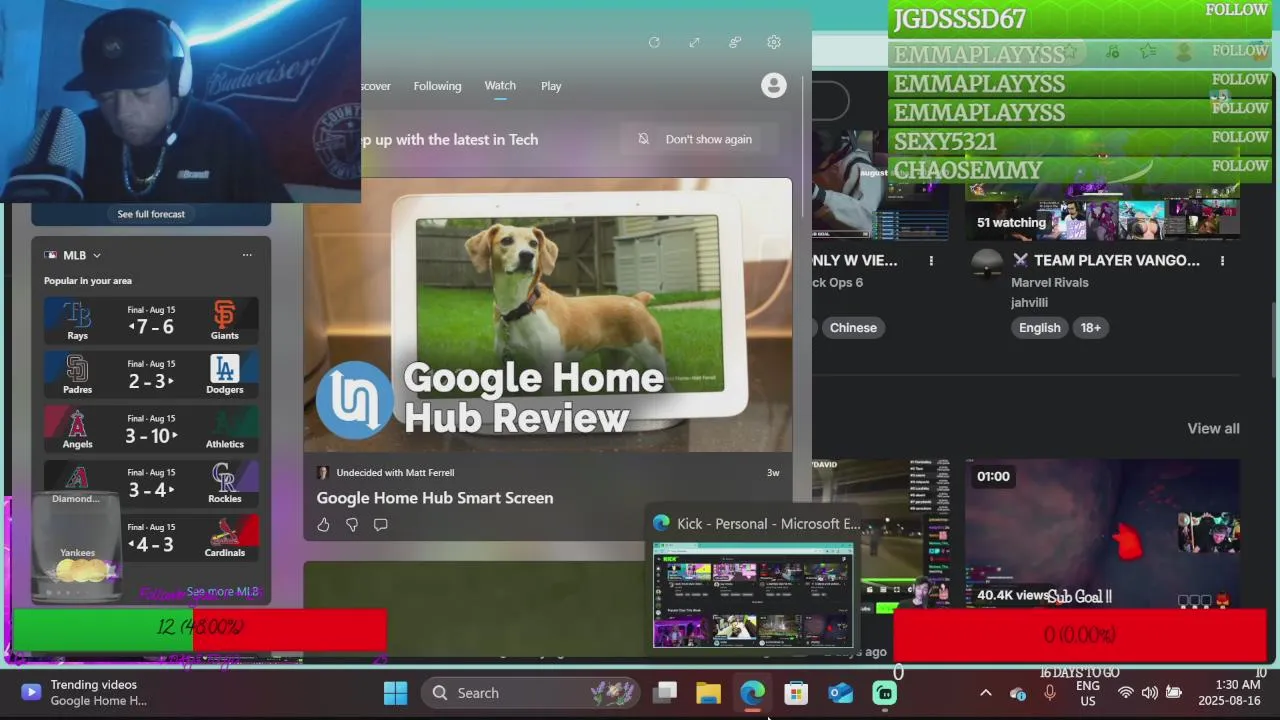This screenshot has height=720, width=1280.
Task: Switch to Microsoft Edge on the taskbar
Action: (752, 692)
